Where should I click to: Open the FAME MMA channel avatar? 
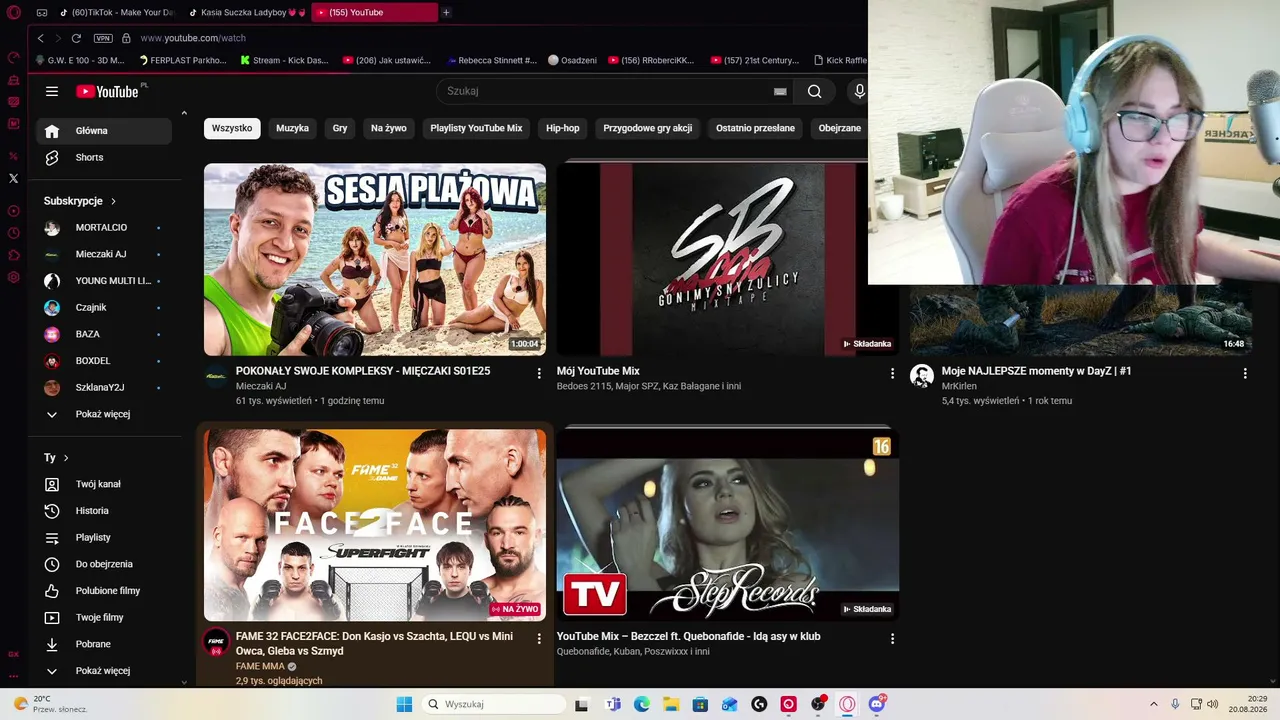click(x=216, y=642)
